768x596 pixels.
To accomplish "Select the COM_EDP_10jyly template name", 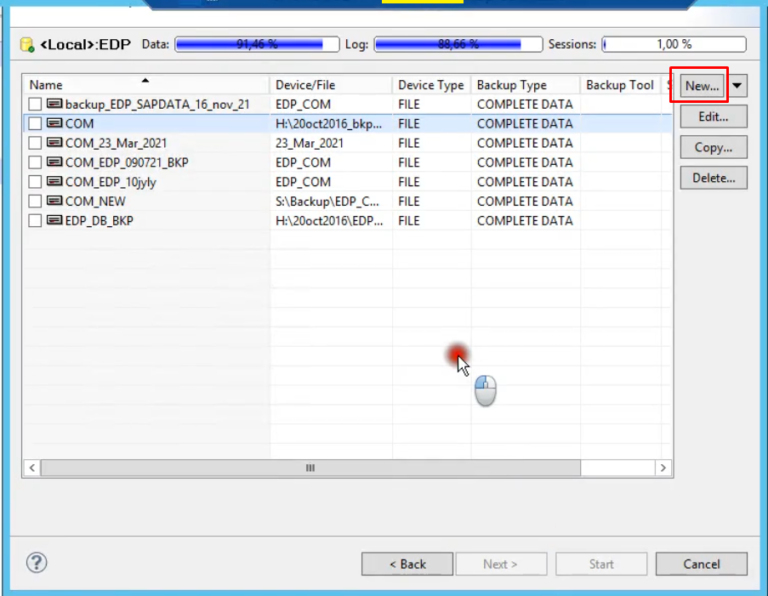I will (x=111, y=182).
